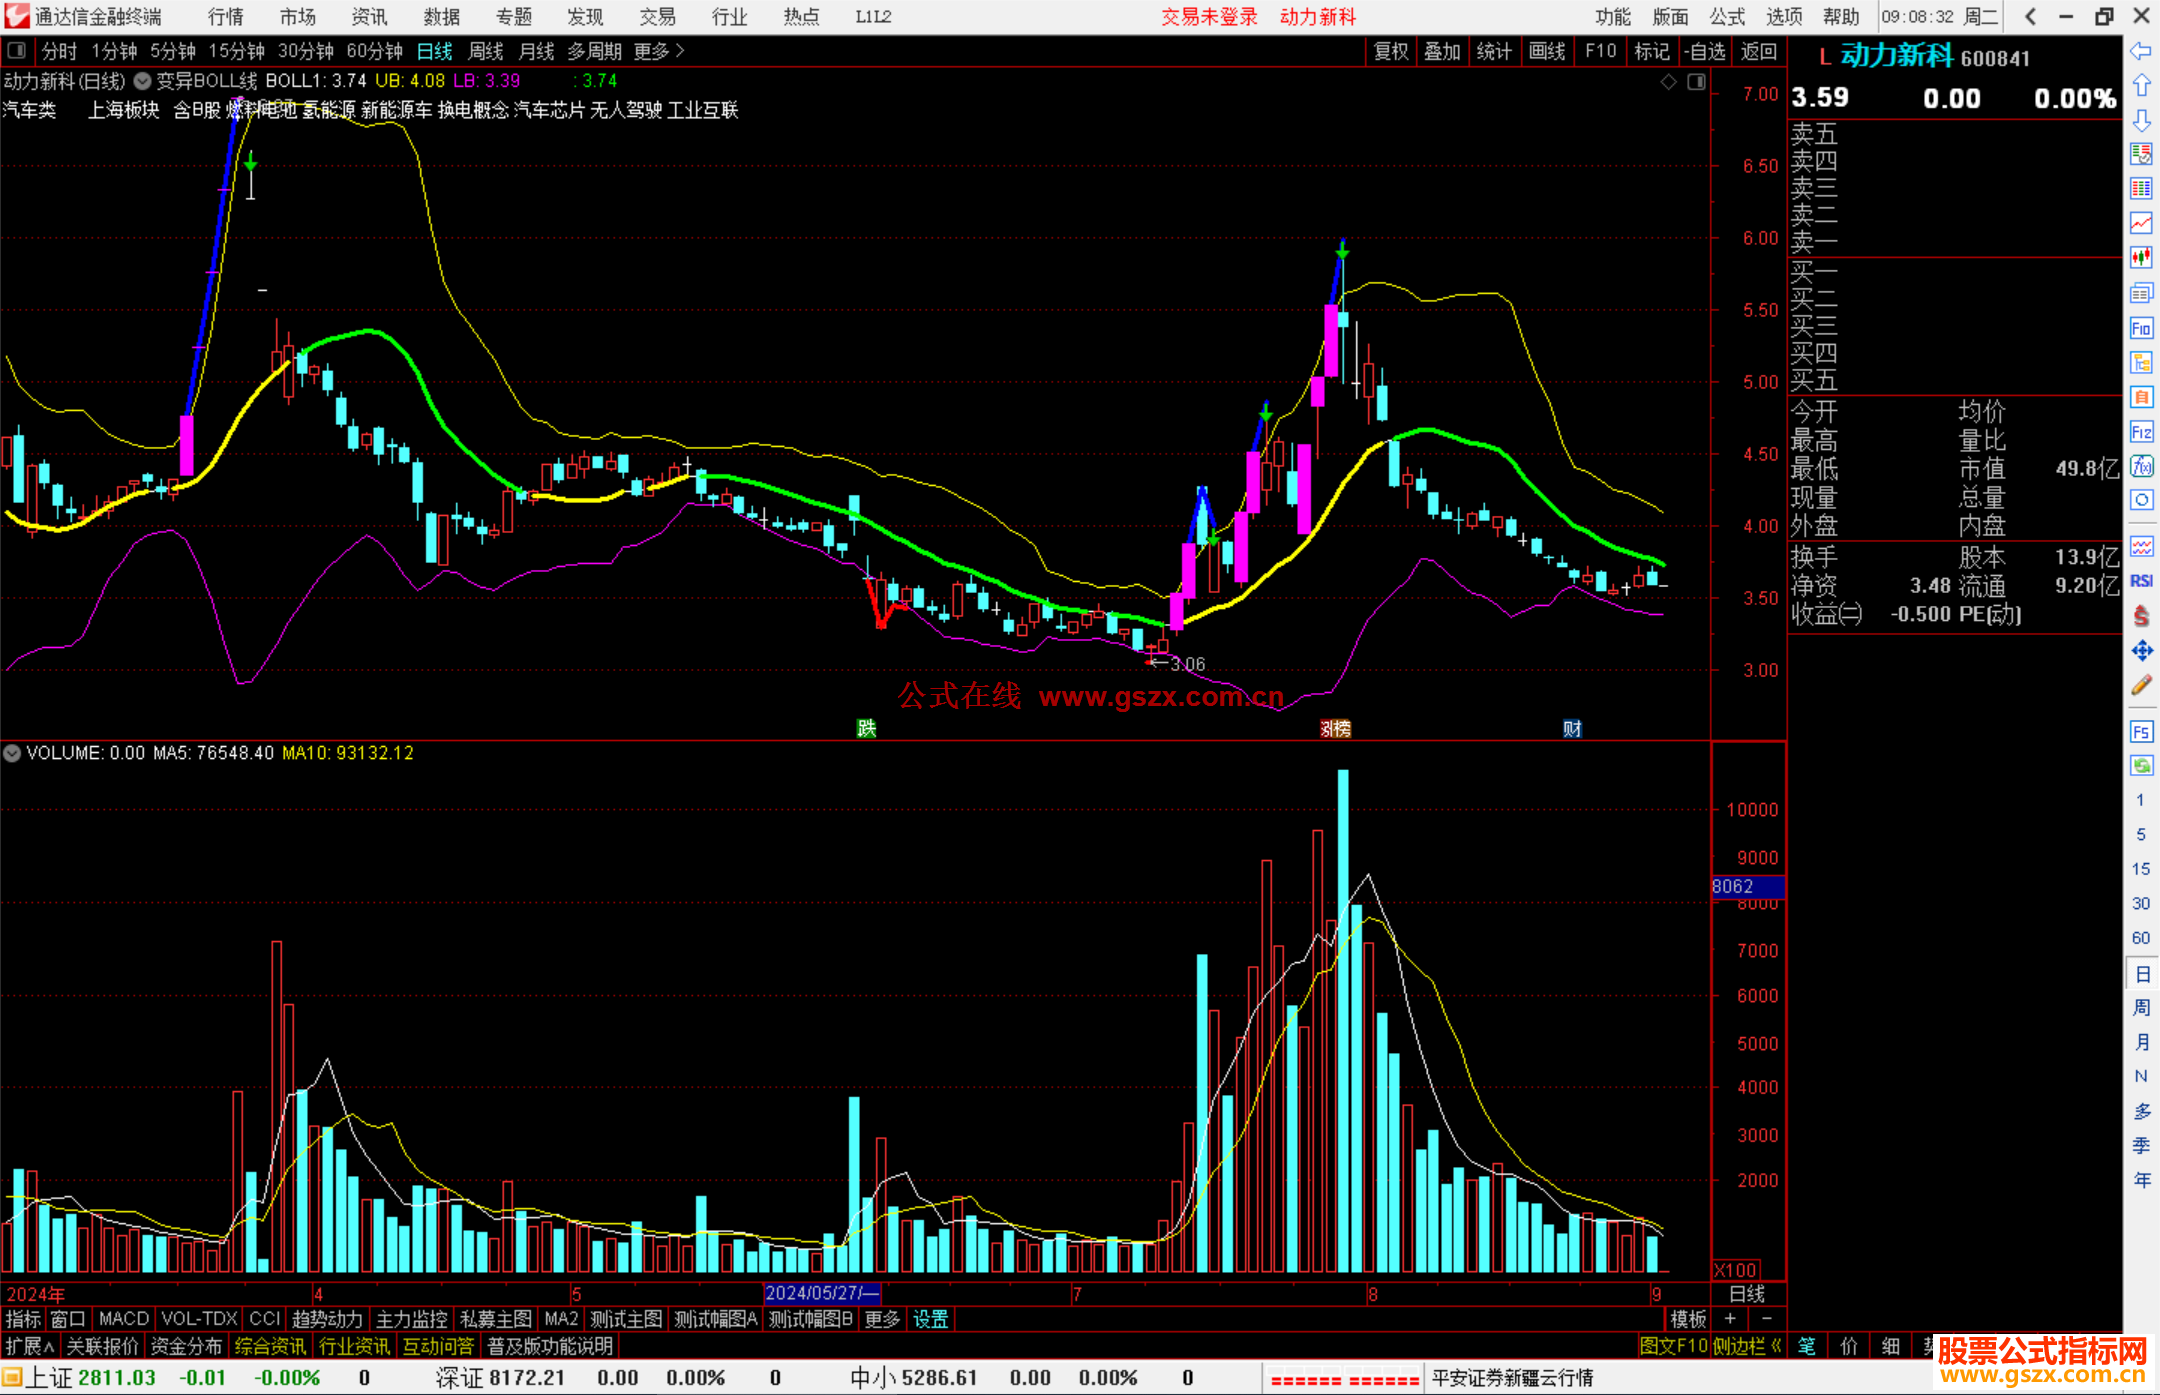Click the trend line chart sidebar icon
Screen dimensions: 2160x1395
[x=2141, y=223]
